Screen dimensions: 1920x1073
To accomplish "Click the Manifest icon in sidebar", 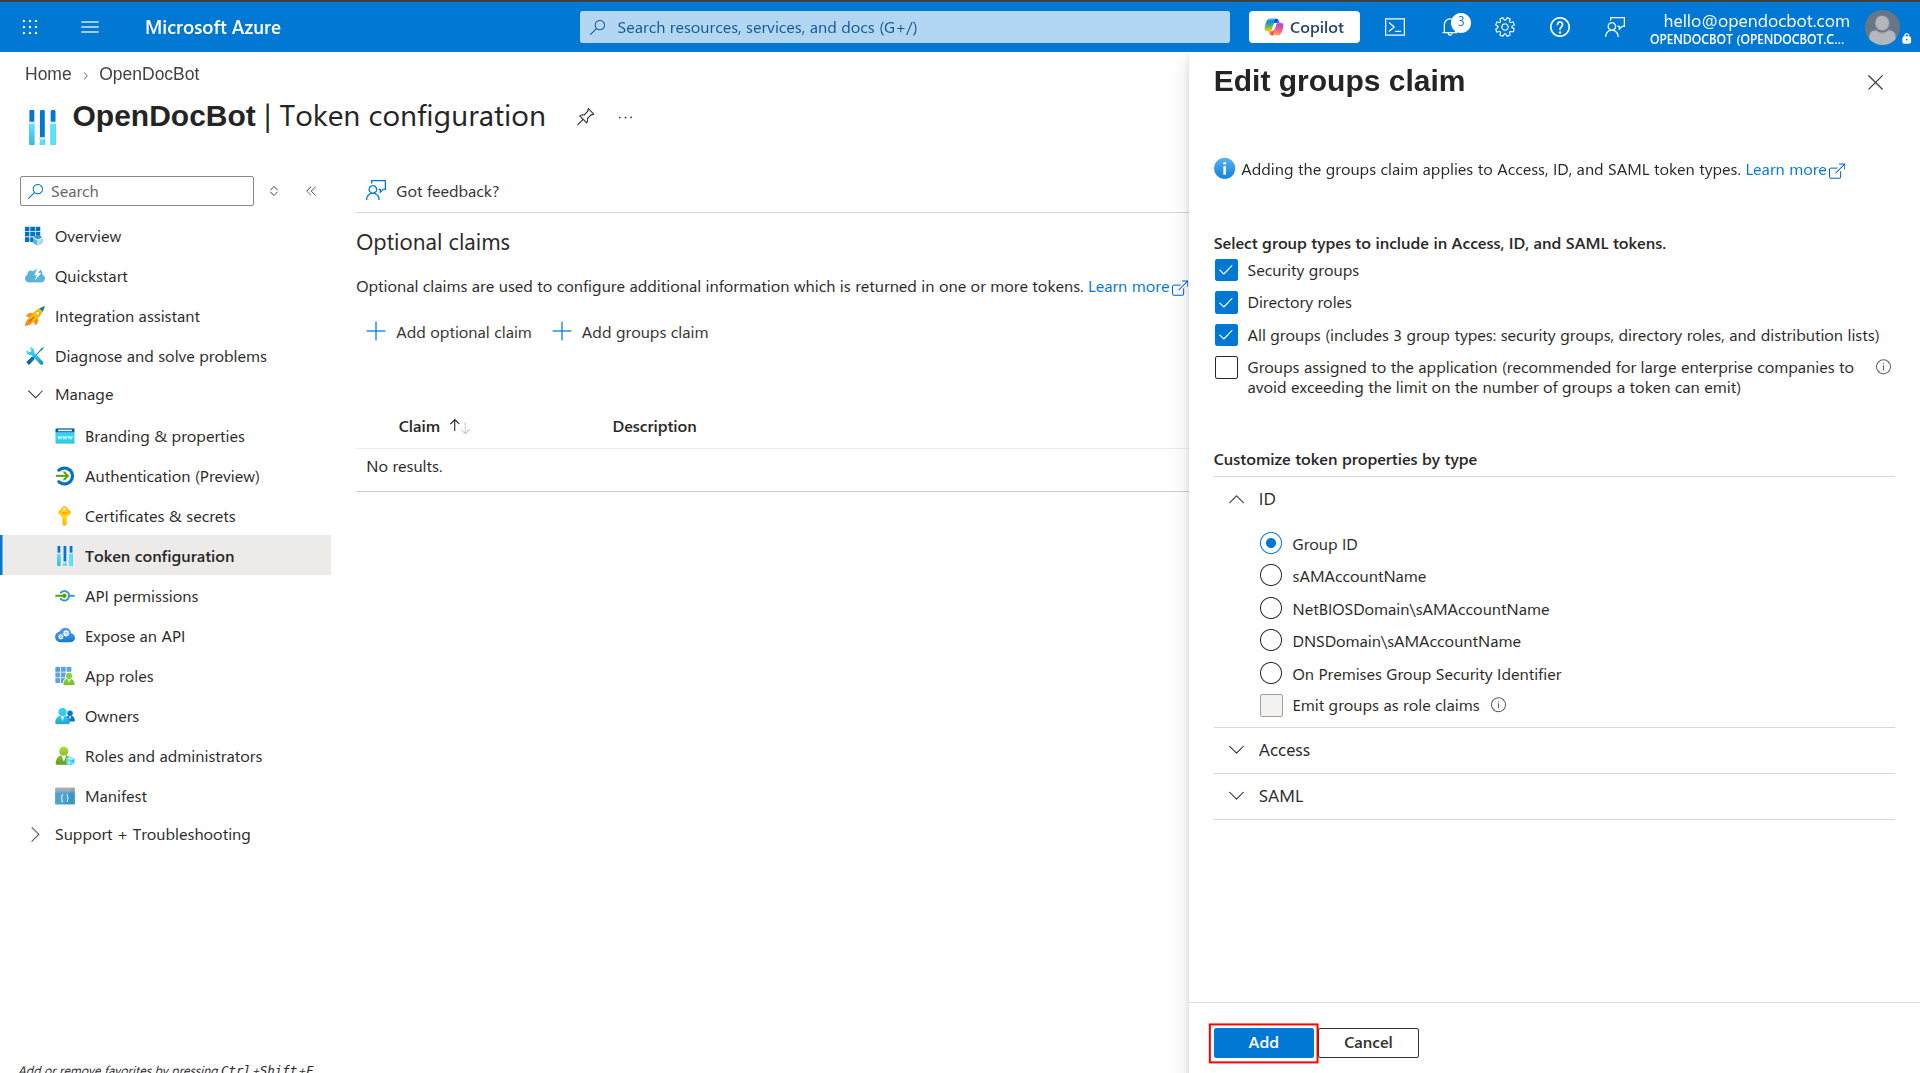I will tap(65, 796).
